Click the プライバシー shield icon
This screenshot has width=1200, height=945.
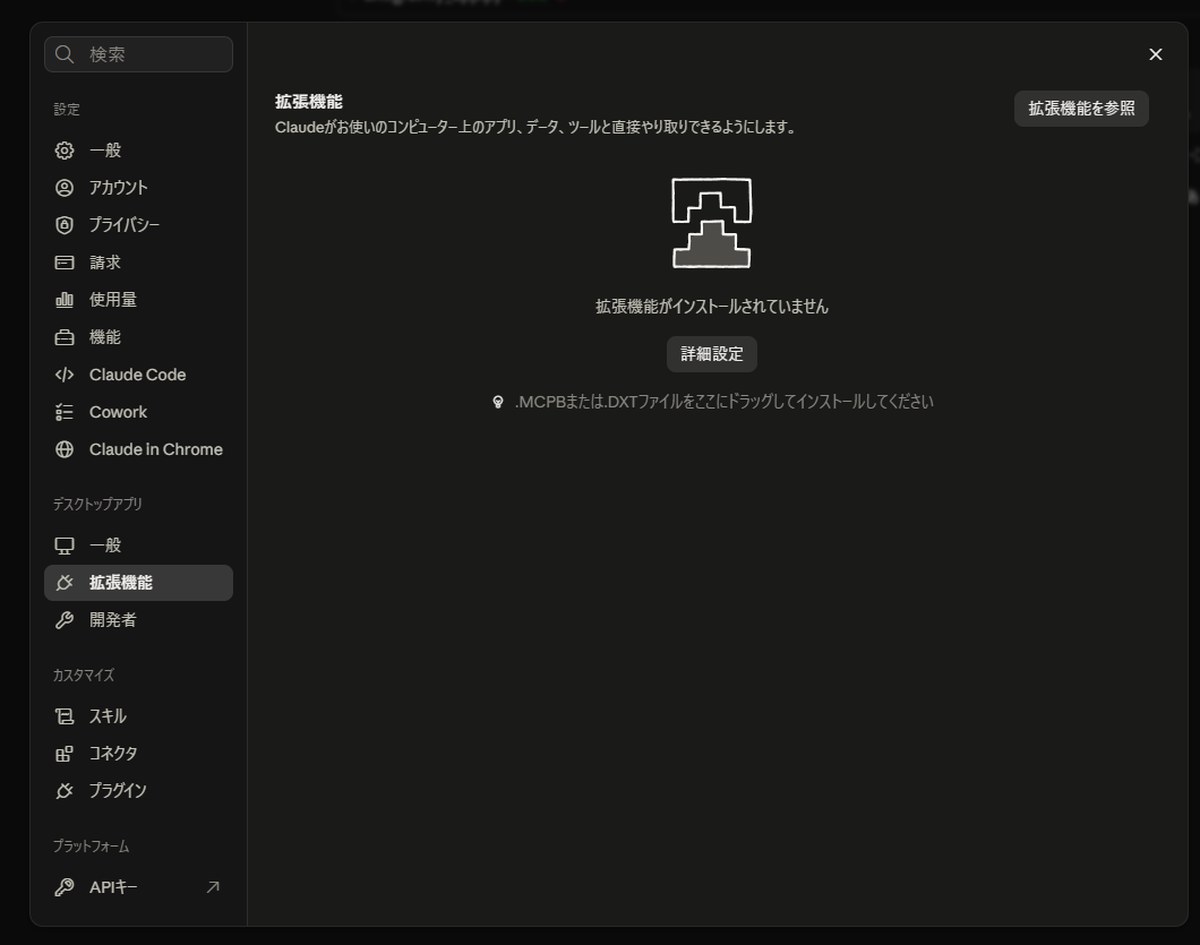[x=65, y=225]
